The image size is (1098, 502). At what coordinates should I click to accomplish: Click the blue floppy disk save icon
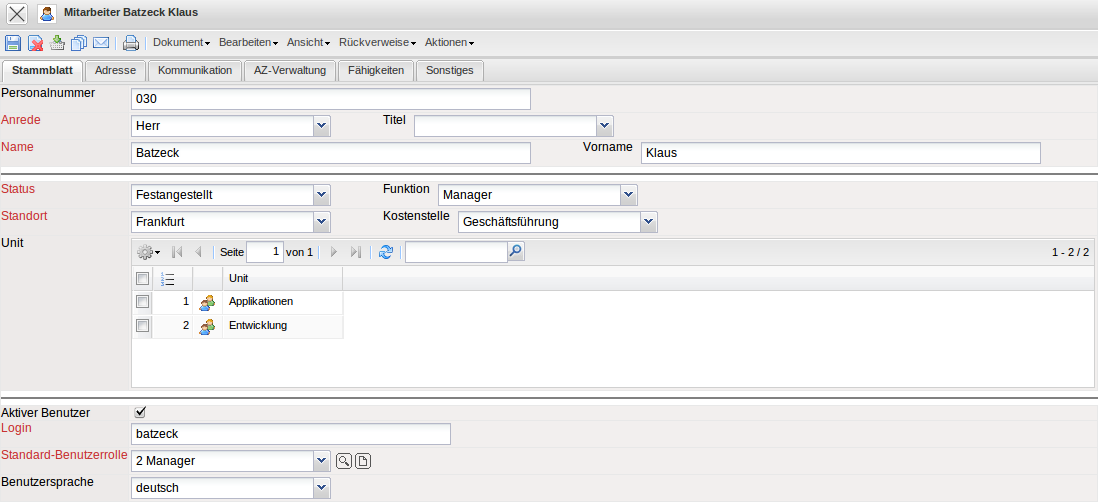point(13,43)
